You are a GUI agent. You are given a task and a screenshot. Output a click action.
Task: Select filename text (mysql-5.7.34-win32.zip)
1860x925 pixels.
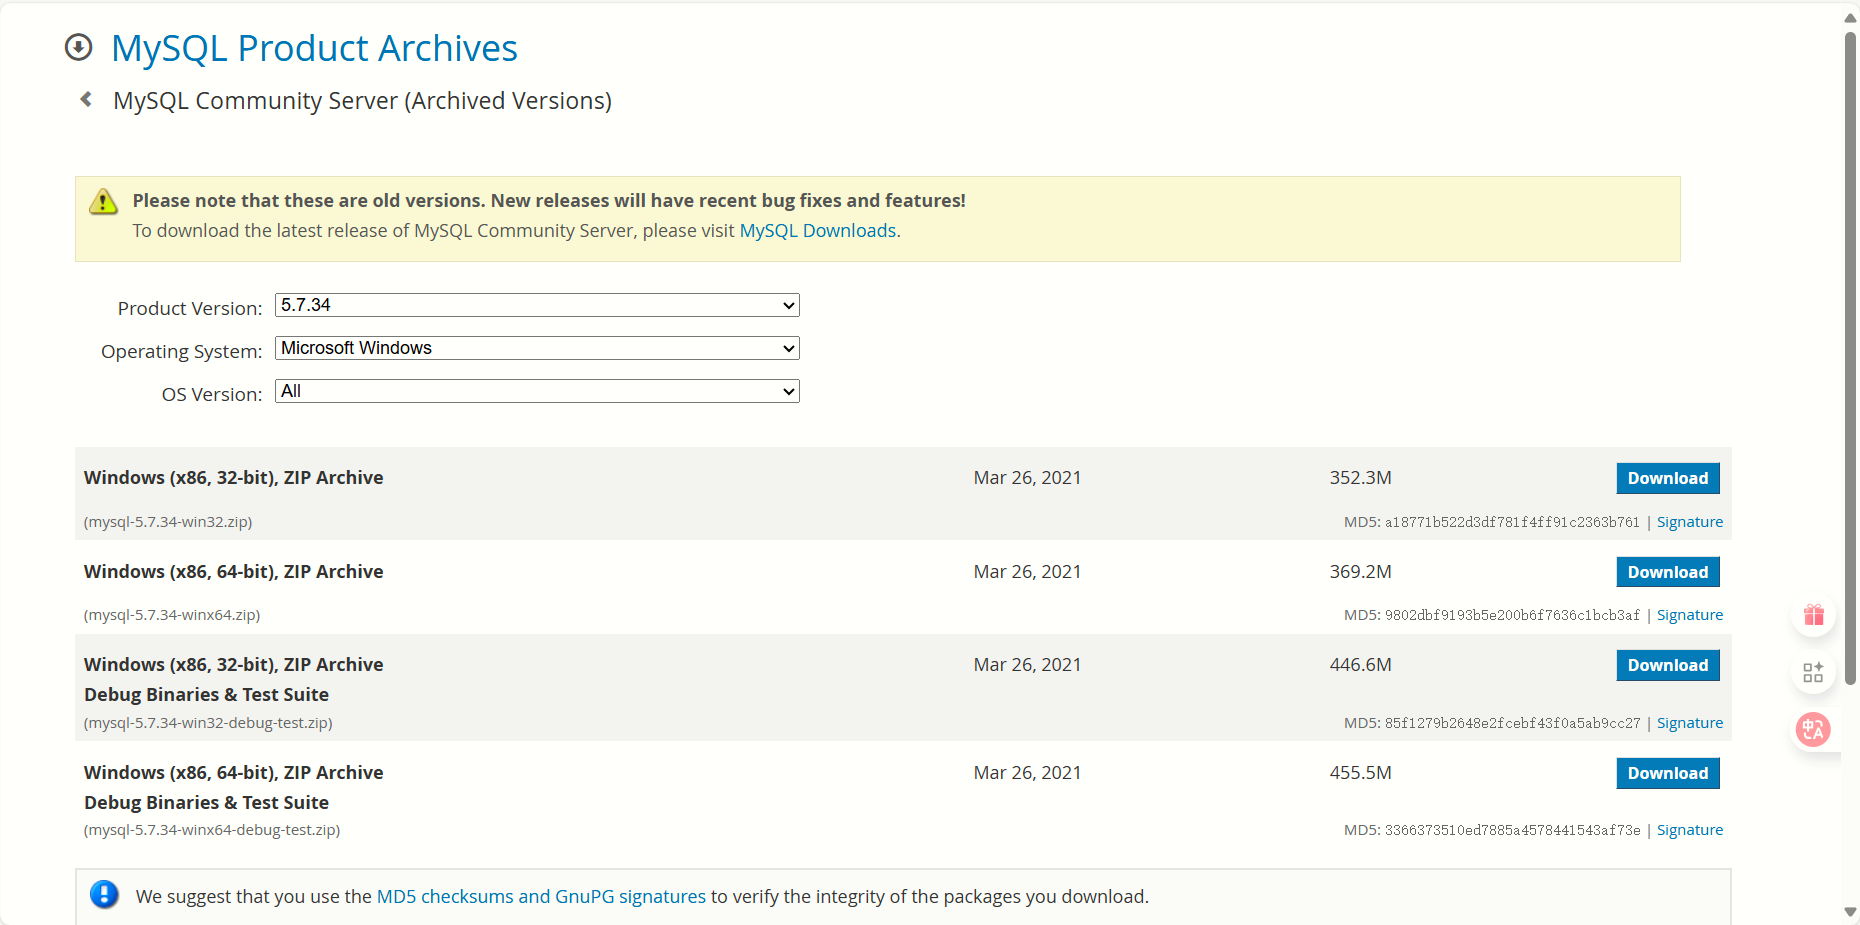[x=168, y=522]
